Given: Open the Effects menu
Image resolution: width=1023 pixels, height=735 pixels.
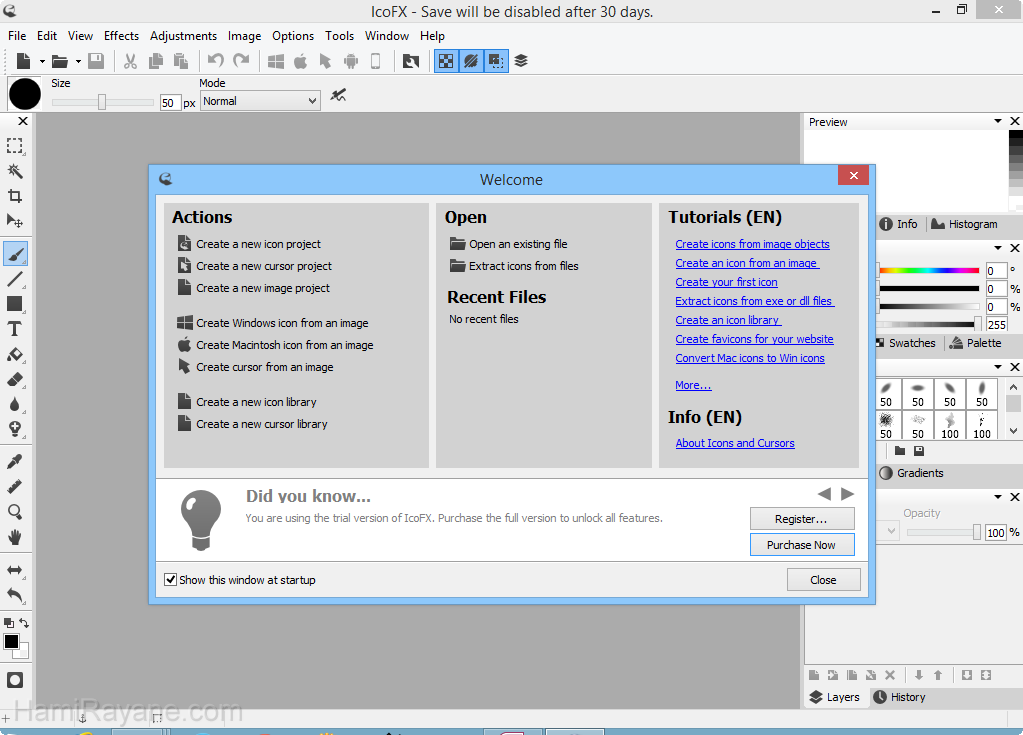Looking at the screenshot, I should point(121,35).
